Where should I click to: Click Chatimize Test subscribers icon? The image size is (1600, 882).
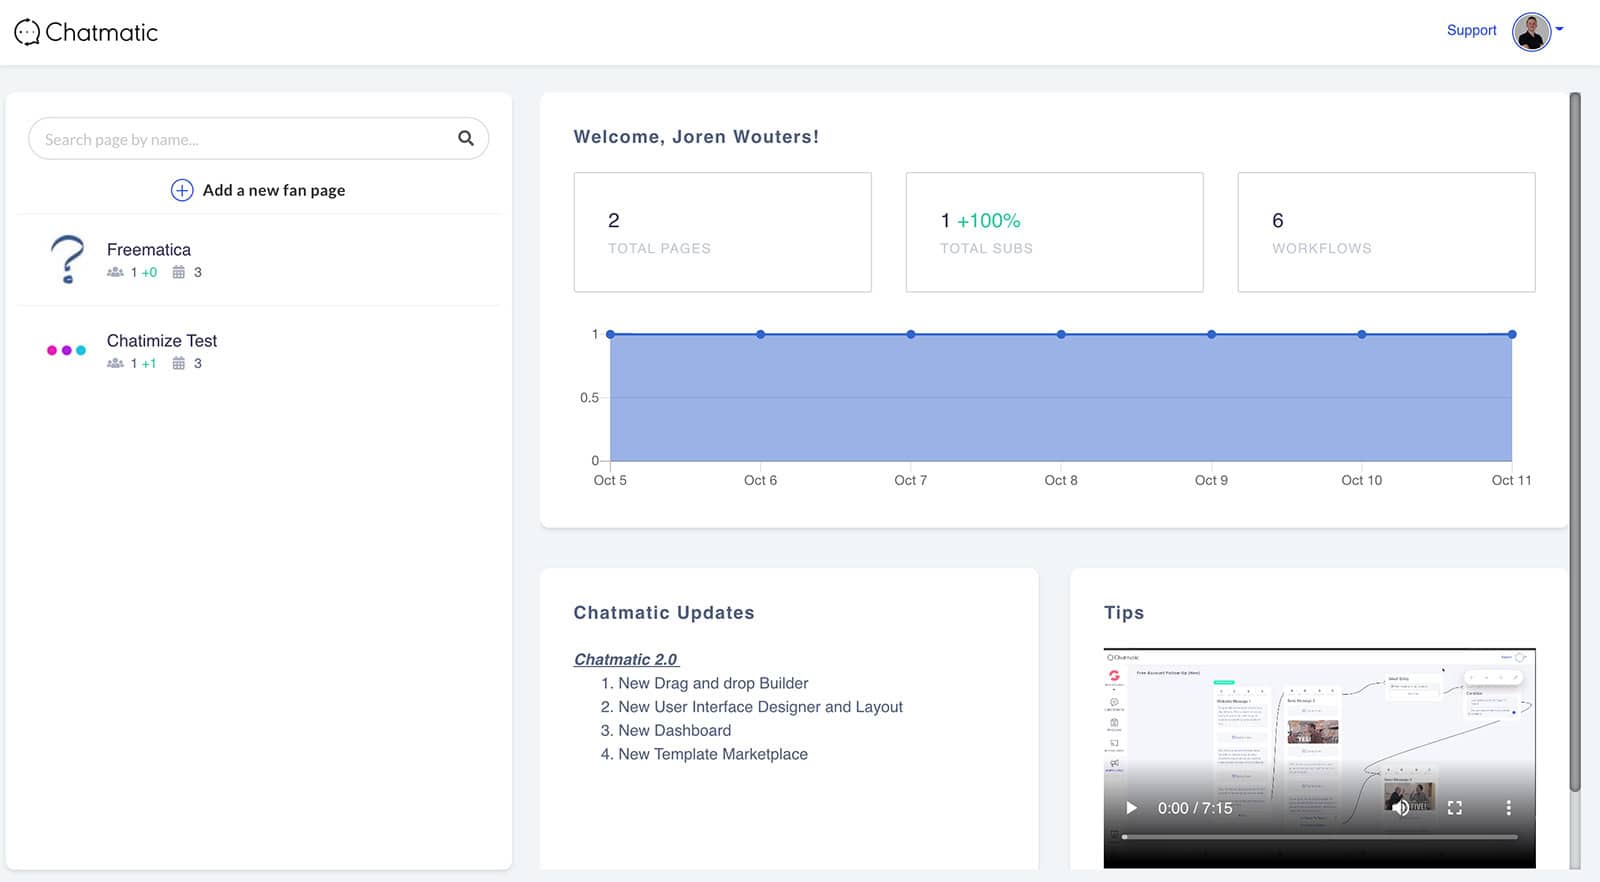pyautogui.click(x=115, y=363)
